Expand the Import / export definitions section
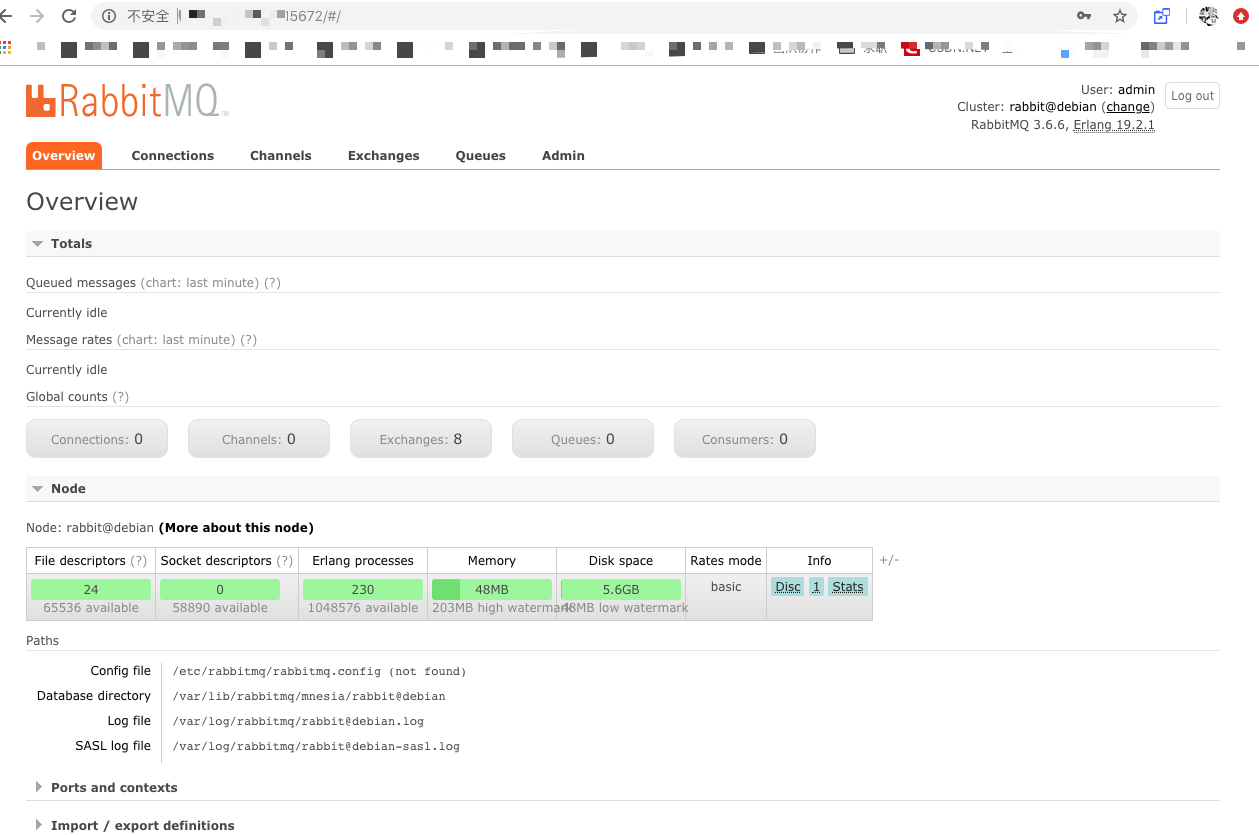Viewport: 1259px width, 835px height. (x=142, y=825)
